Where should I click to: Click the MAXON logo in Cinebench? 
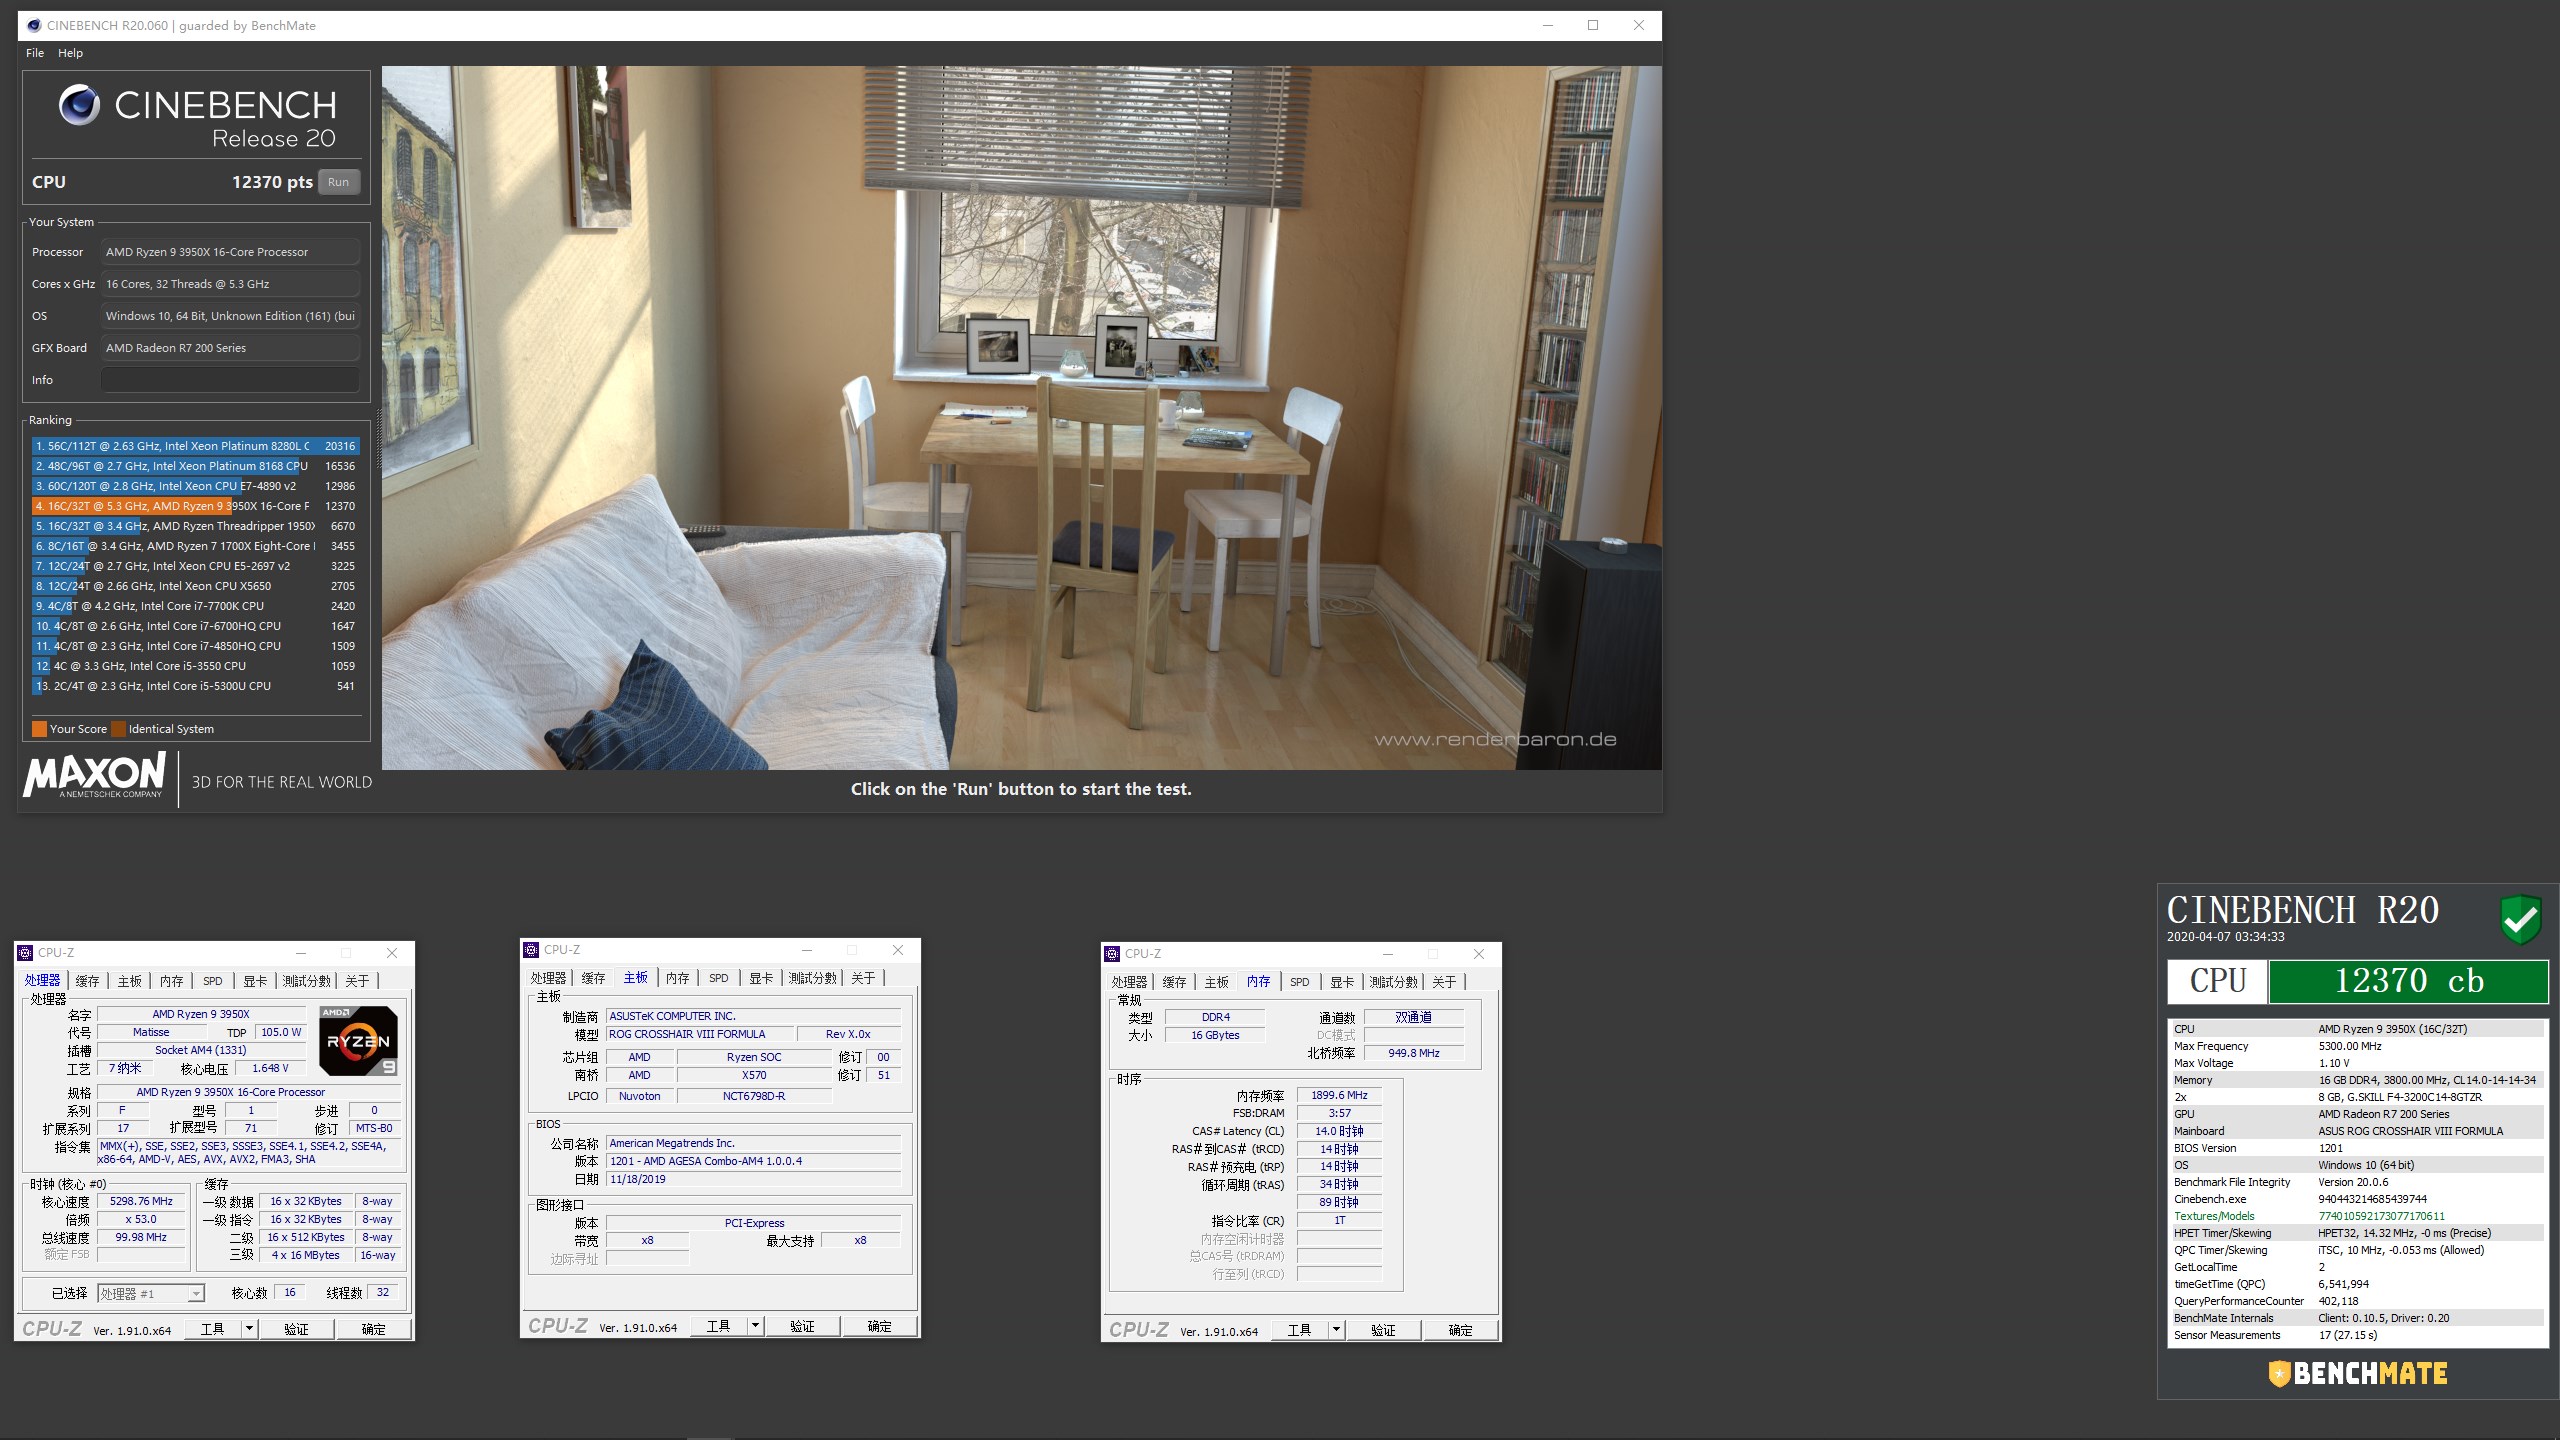pos(95,775)
